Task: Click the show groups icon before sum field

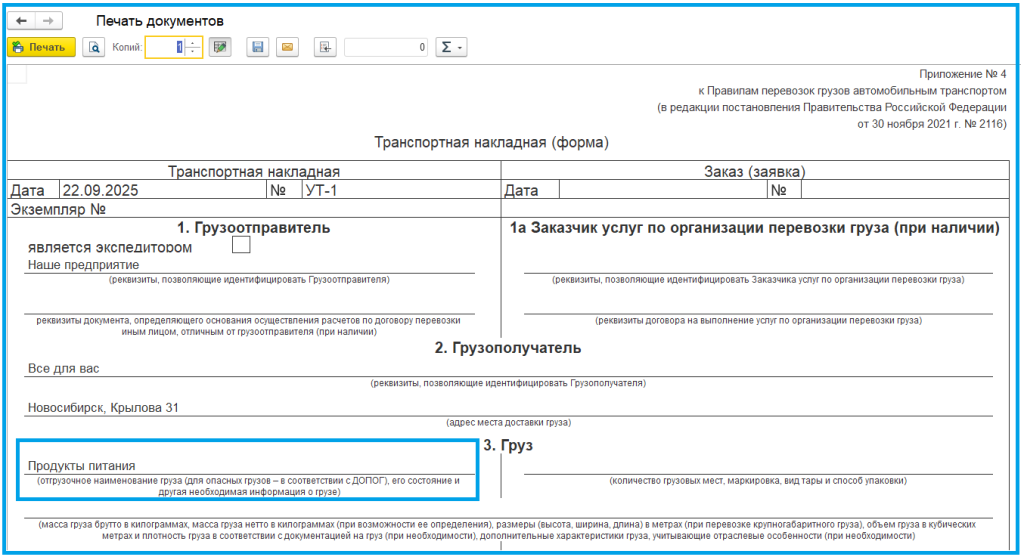Action: [324, 47]
